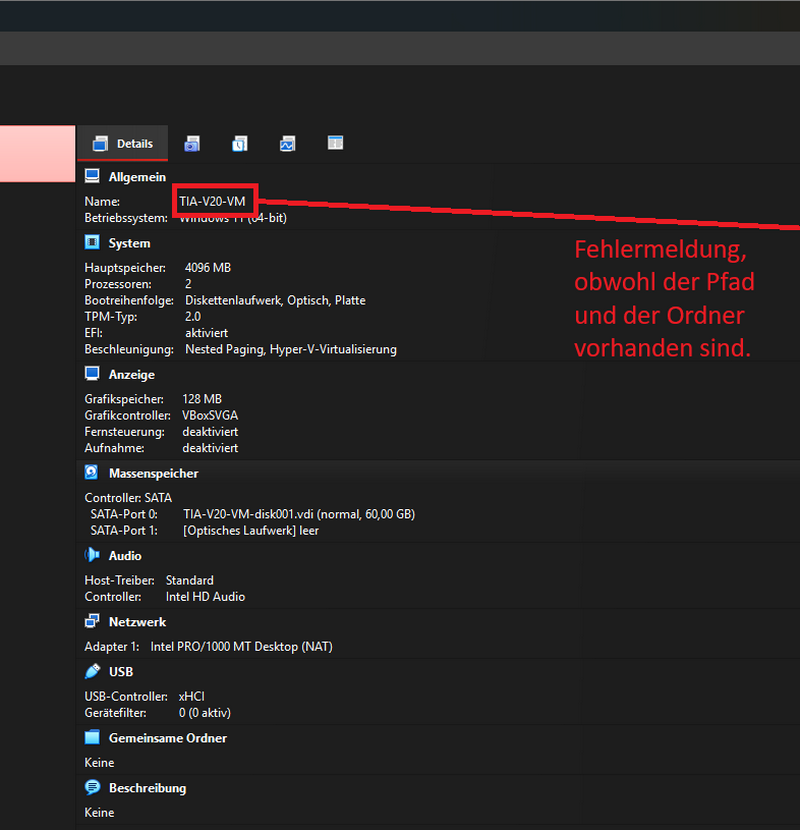Viewport: 800px width, 830px height.
Task: Click the System section icon
Action: [92, 242]
